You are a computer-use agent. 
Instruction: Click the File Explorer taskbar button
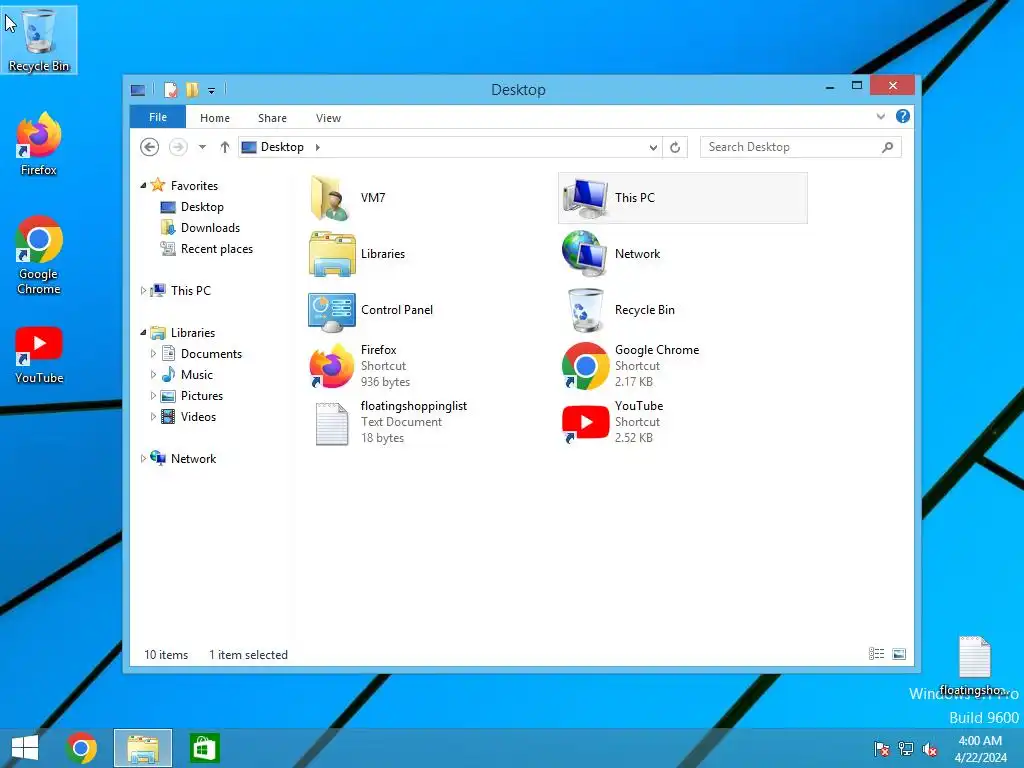coord(143,748)
